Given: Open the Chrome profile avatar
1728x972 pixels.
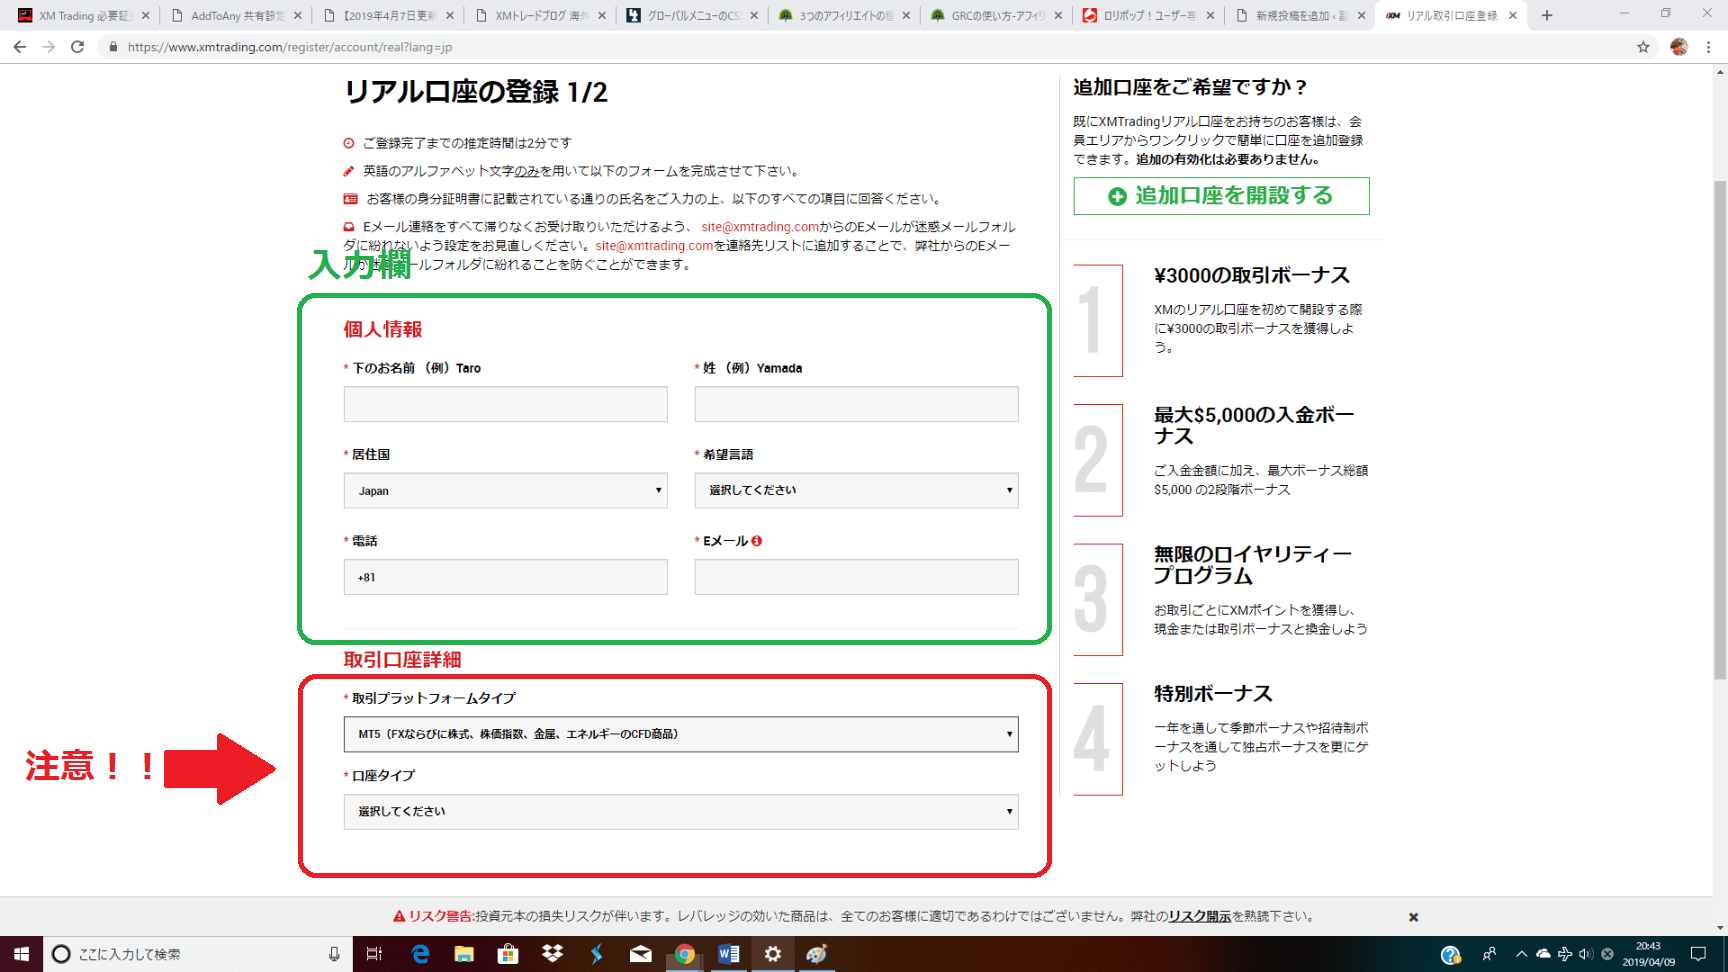Looking at the screenshot, I should 1679,47.
